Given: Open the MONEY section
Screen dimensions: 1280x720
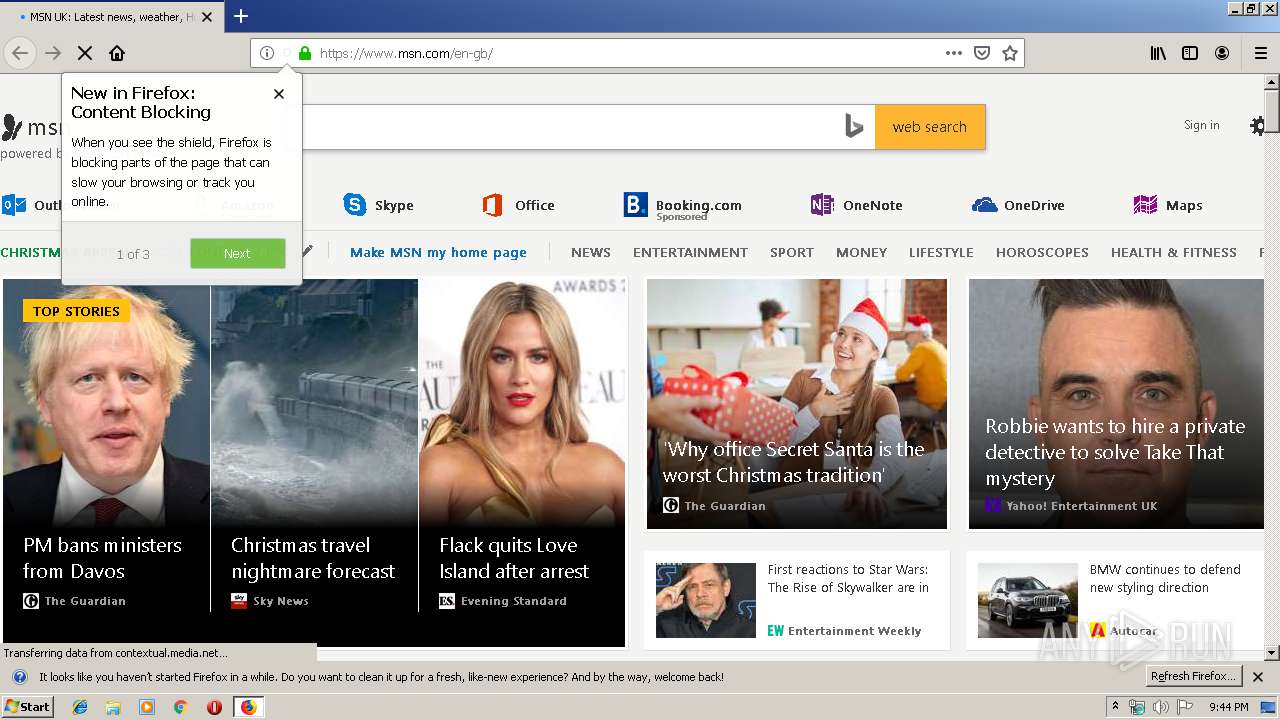Looking at the screenshot, I should click(x=862, y=252).
